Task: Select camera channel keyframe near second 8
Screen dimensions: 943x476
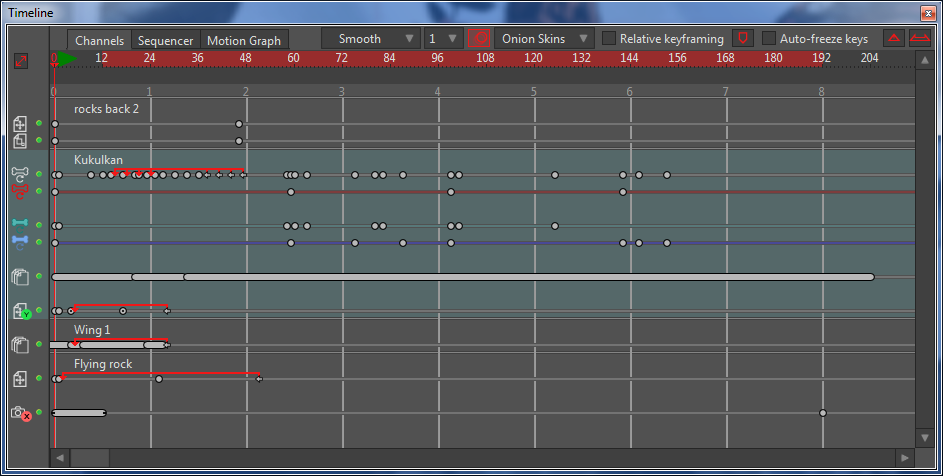Action: click(823, 413)
